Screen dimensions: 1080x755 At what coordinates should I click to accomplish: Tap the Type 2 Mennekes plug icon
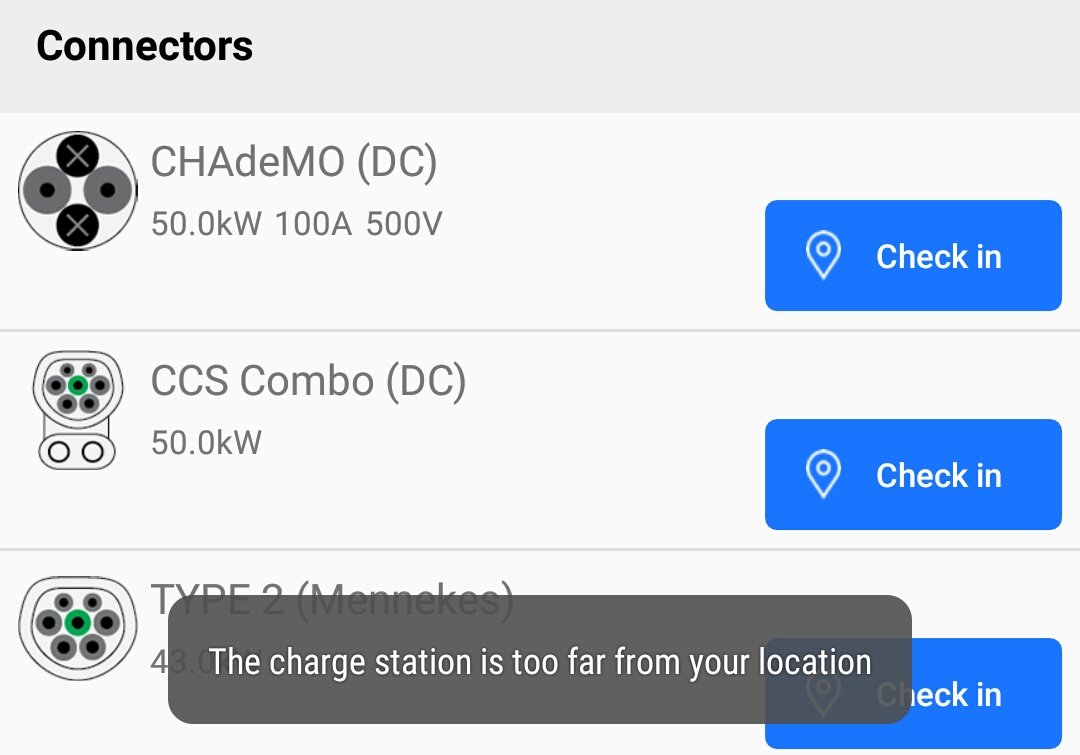pyautogui.click(x=77, y=627)
